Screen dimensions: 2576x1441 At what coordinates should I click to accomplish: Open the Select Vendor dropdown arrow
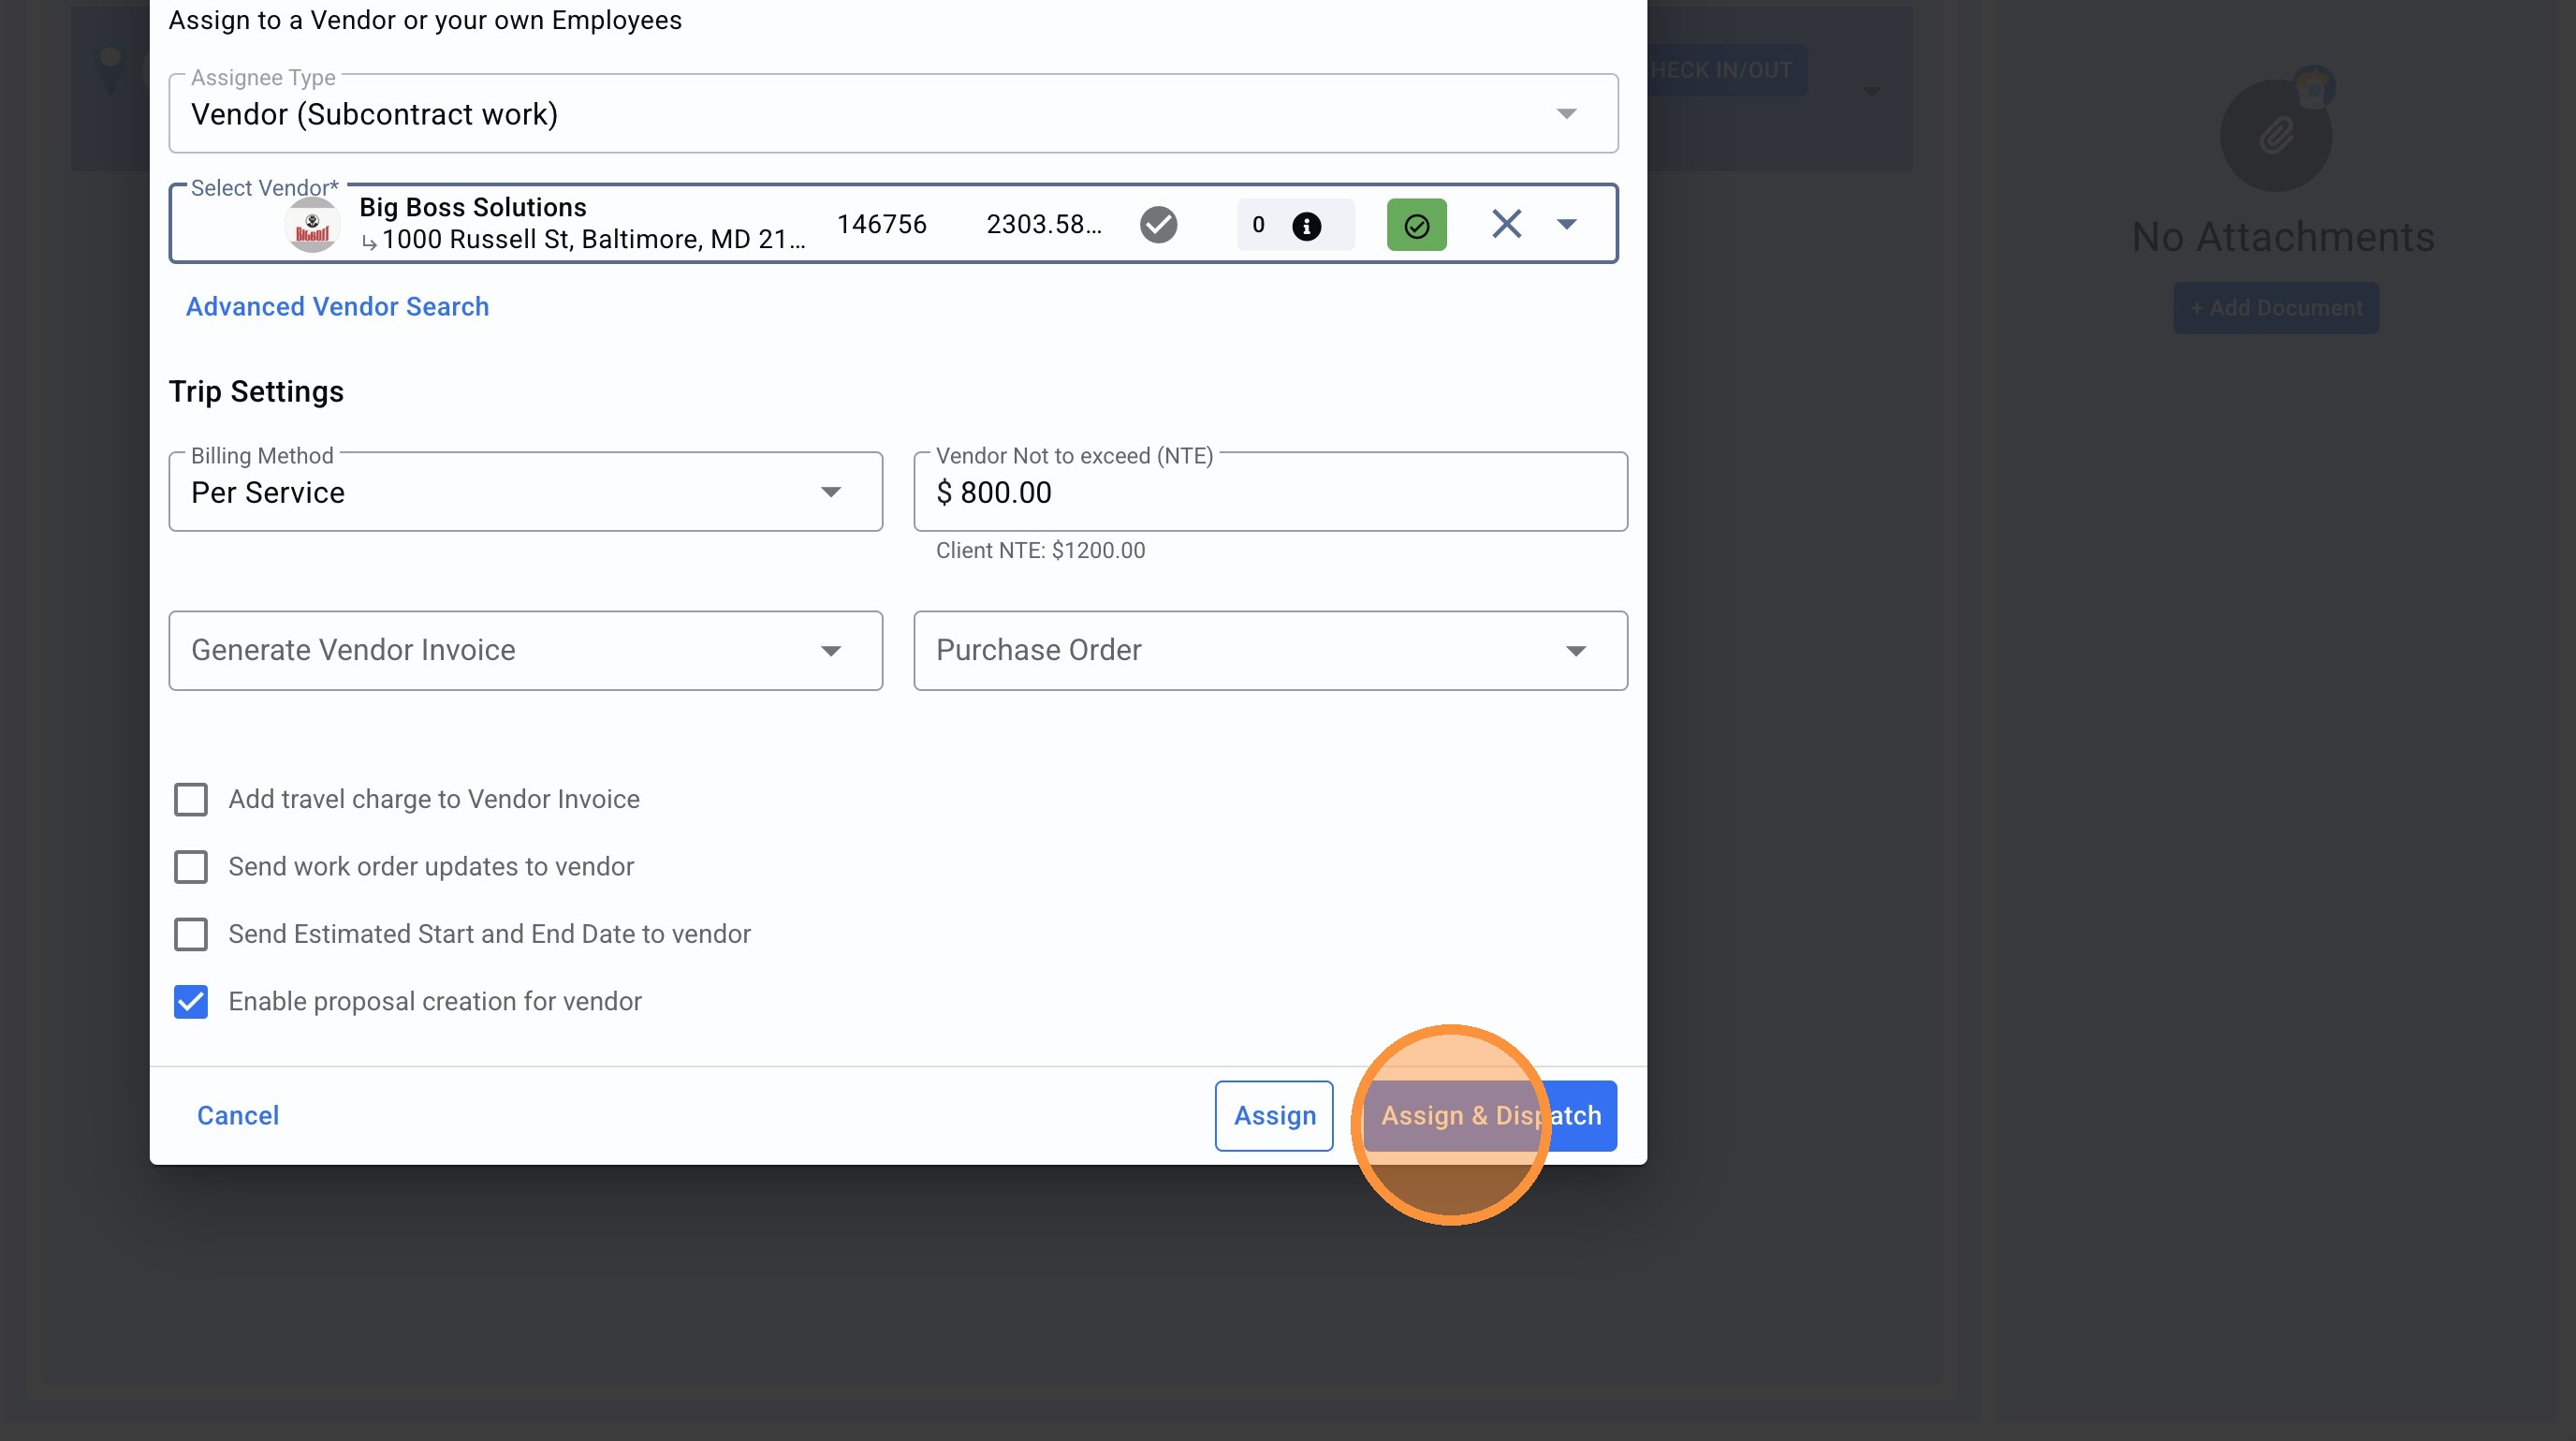(x=1566, y=224)
